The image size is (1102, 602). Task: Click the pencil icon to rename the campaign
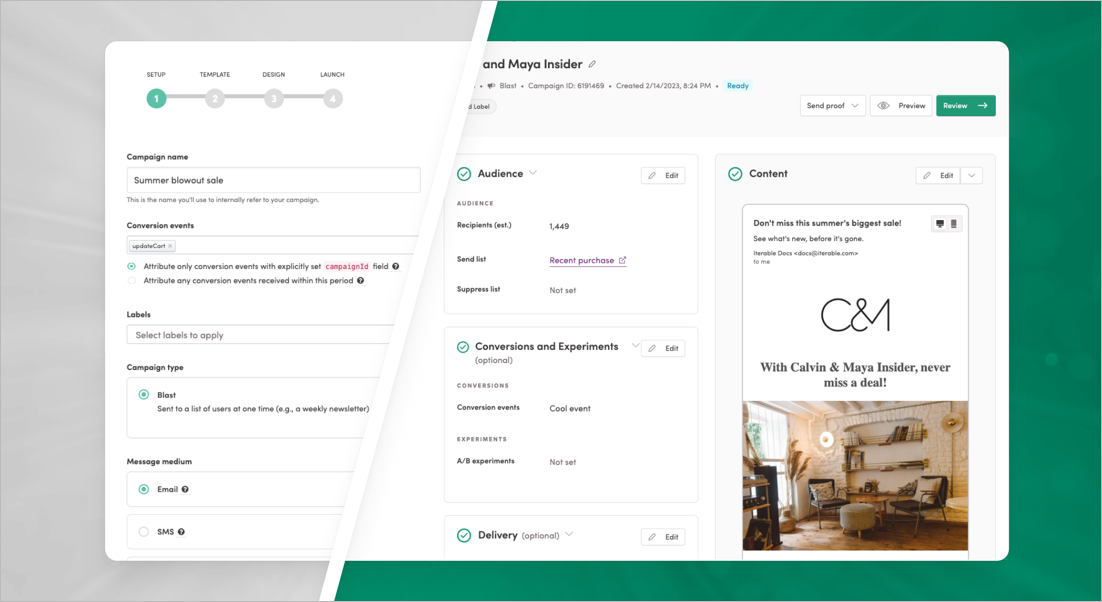pos(594,63)
